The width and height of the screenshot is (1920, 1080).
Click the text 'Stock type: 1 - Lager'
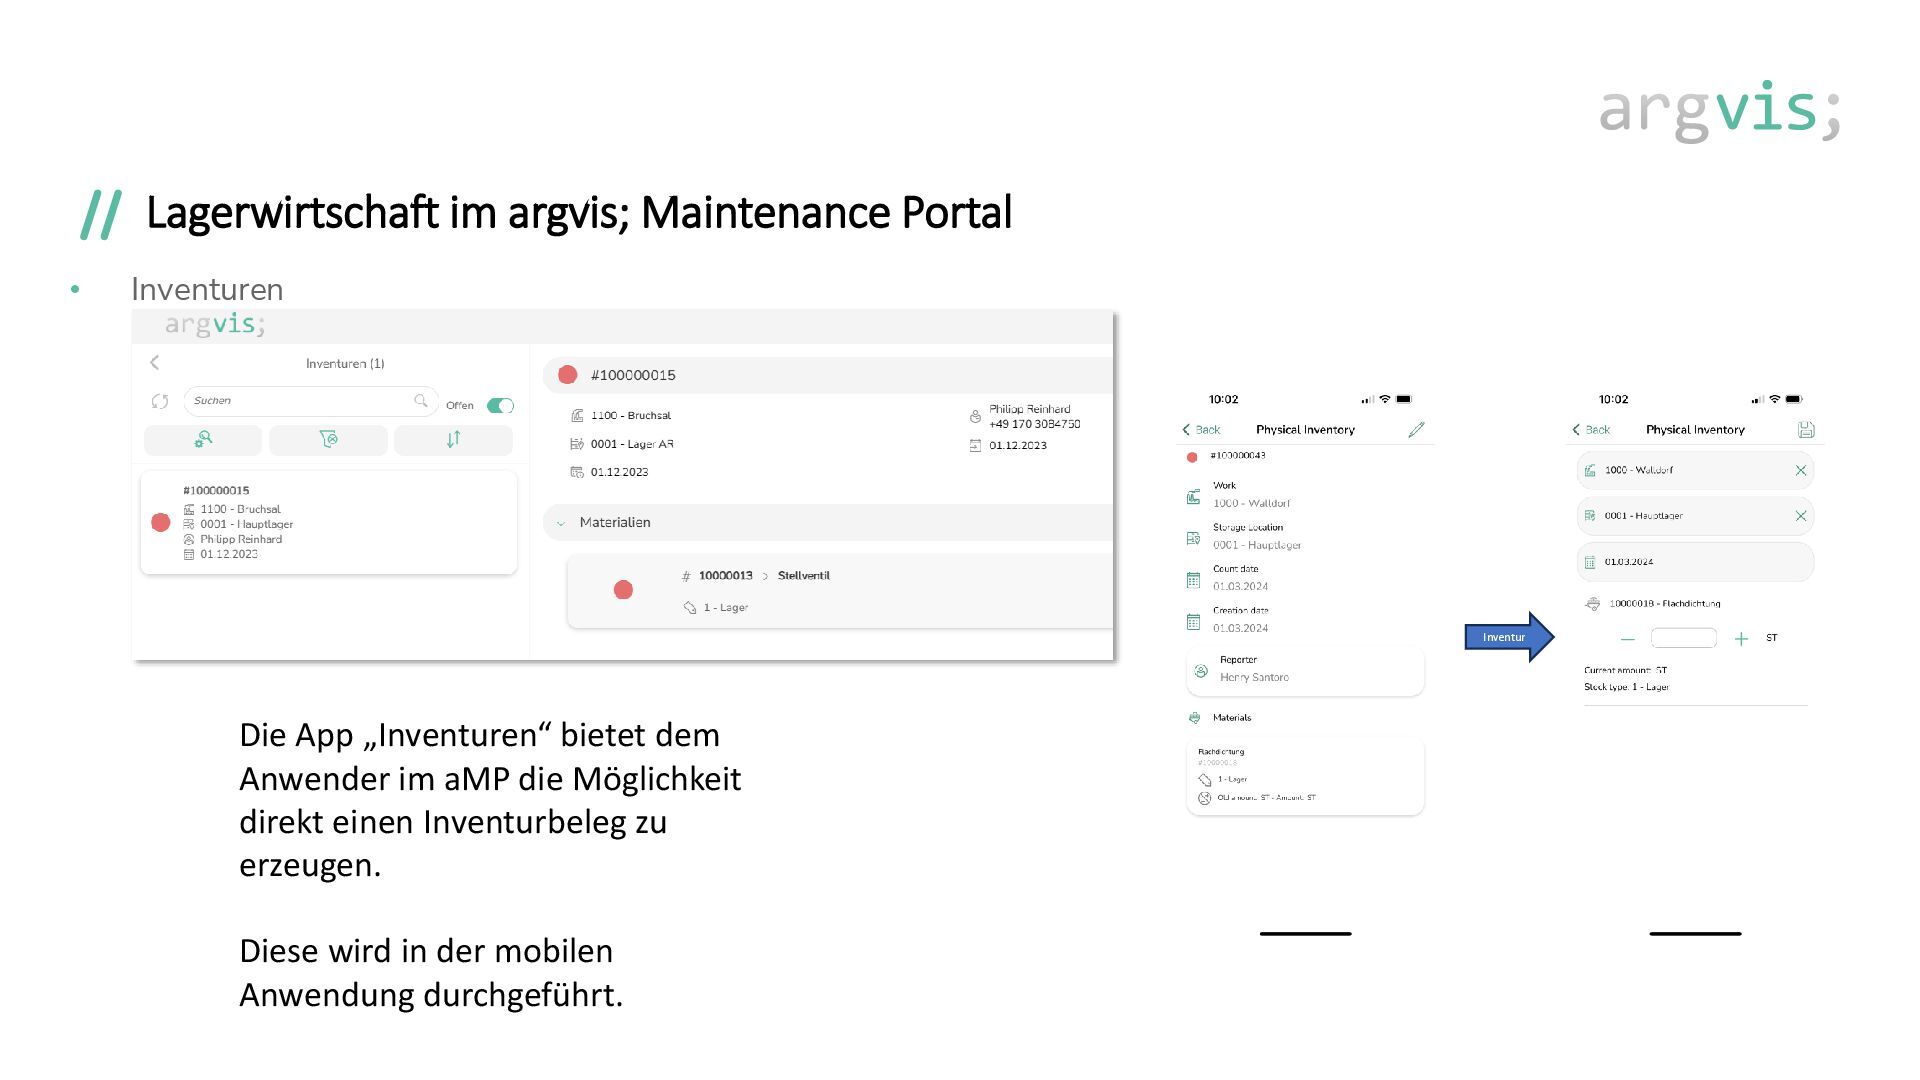click(x=1626, y=687)
